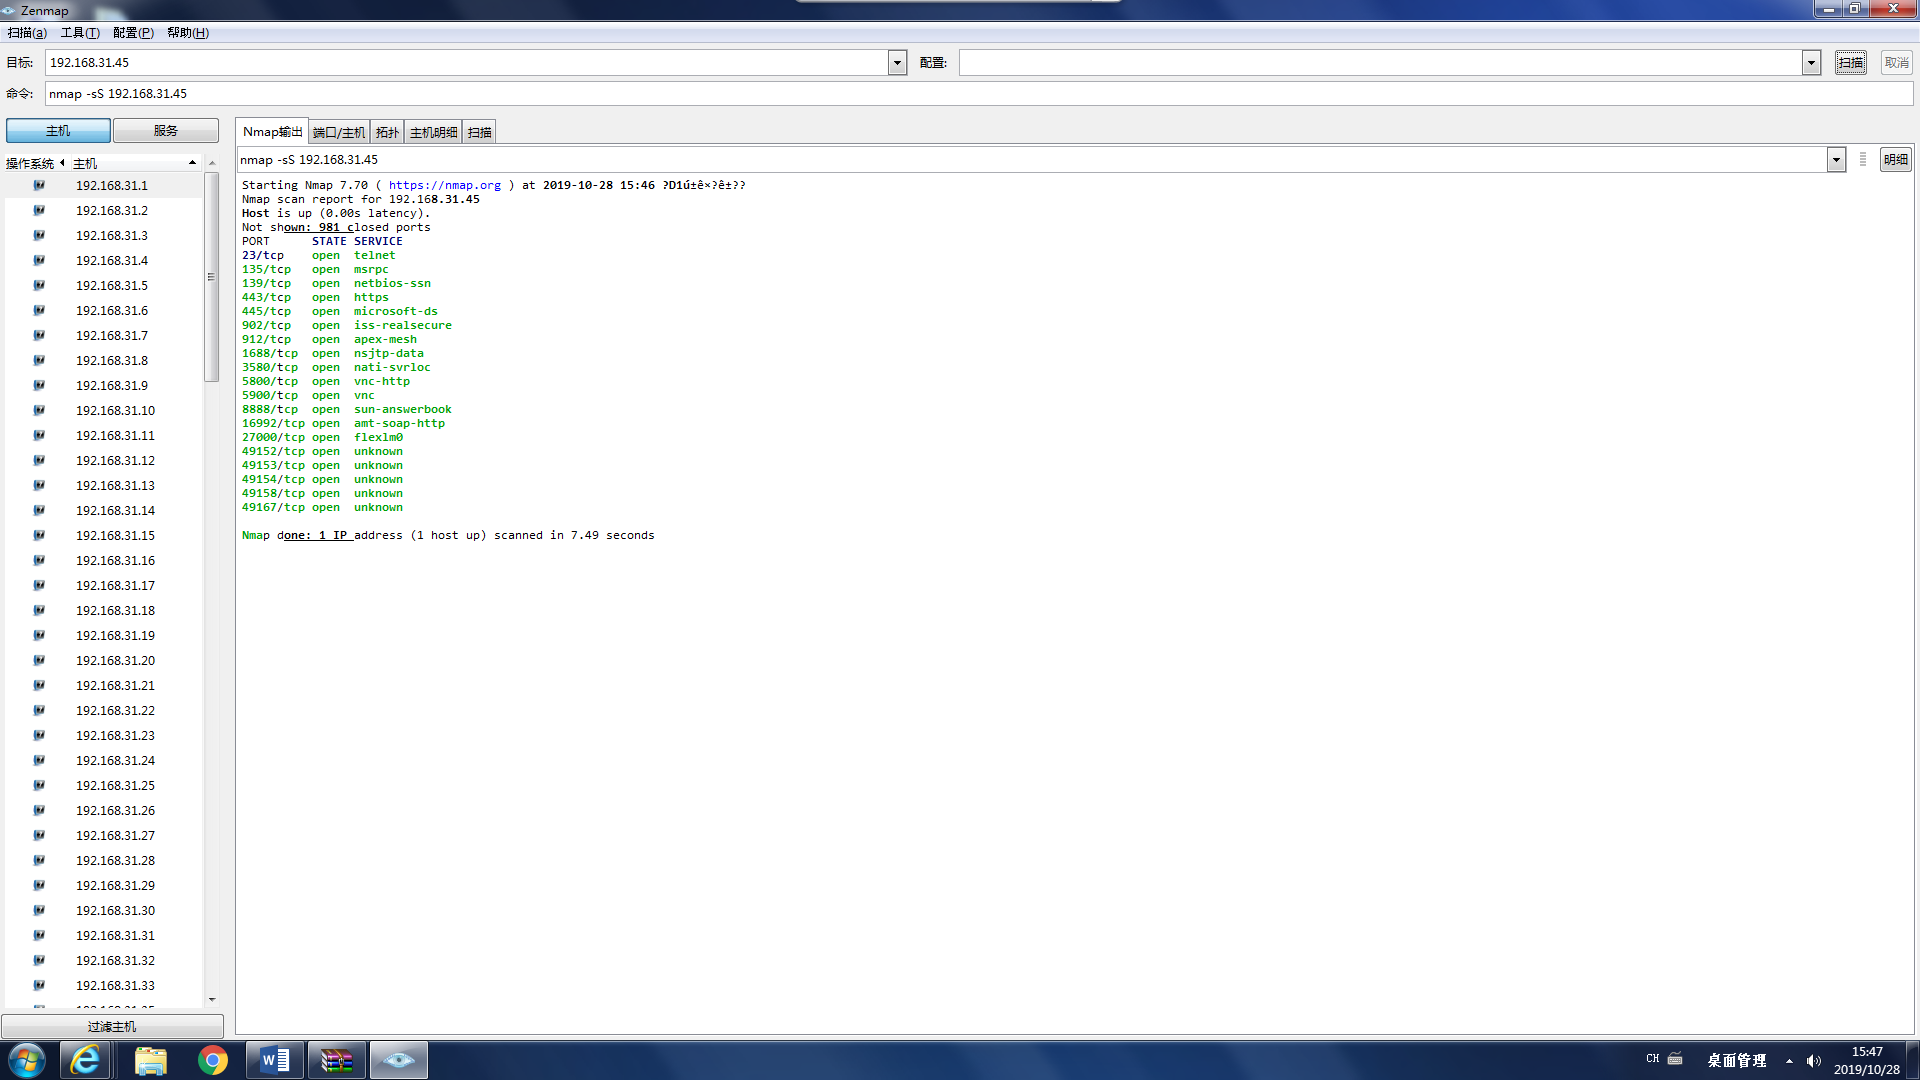Open the scan output selection dropdown arrow
This screenshot has width=1920, height=1080.
1836,160
